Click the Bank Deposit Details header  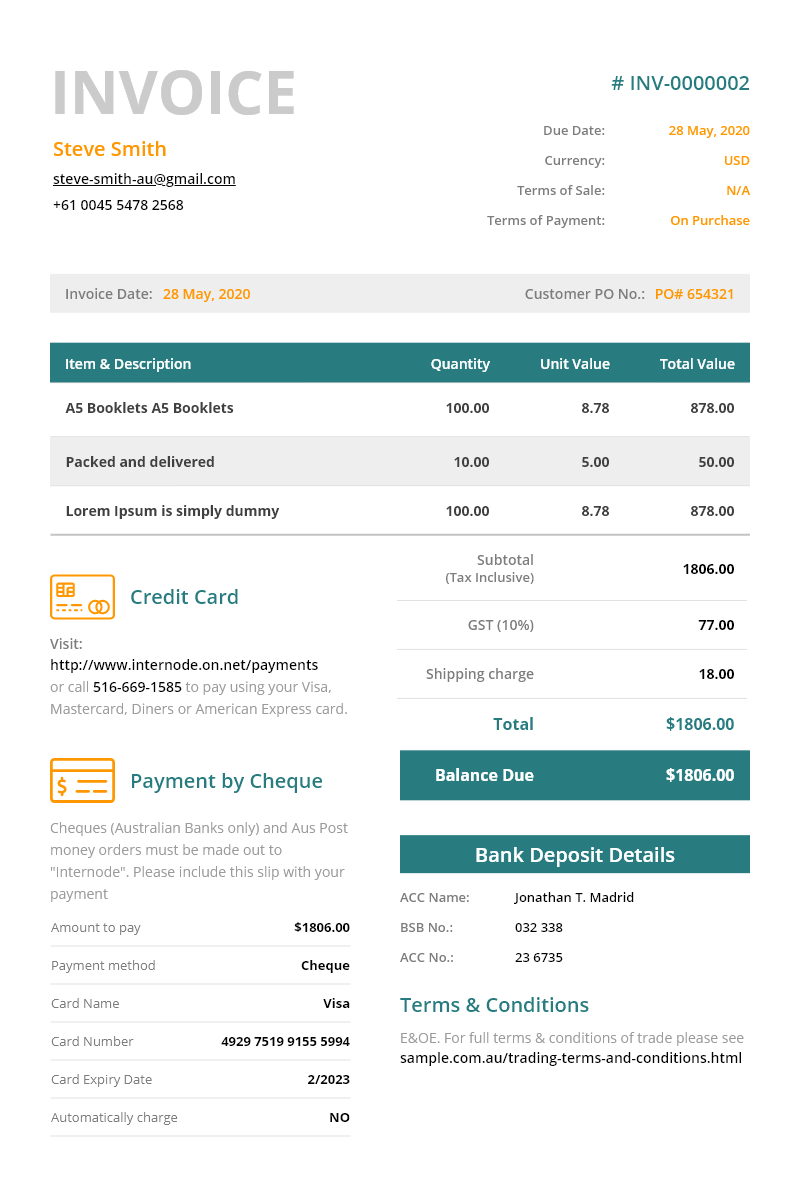point(574,855)
